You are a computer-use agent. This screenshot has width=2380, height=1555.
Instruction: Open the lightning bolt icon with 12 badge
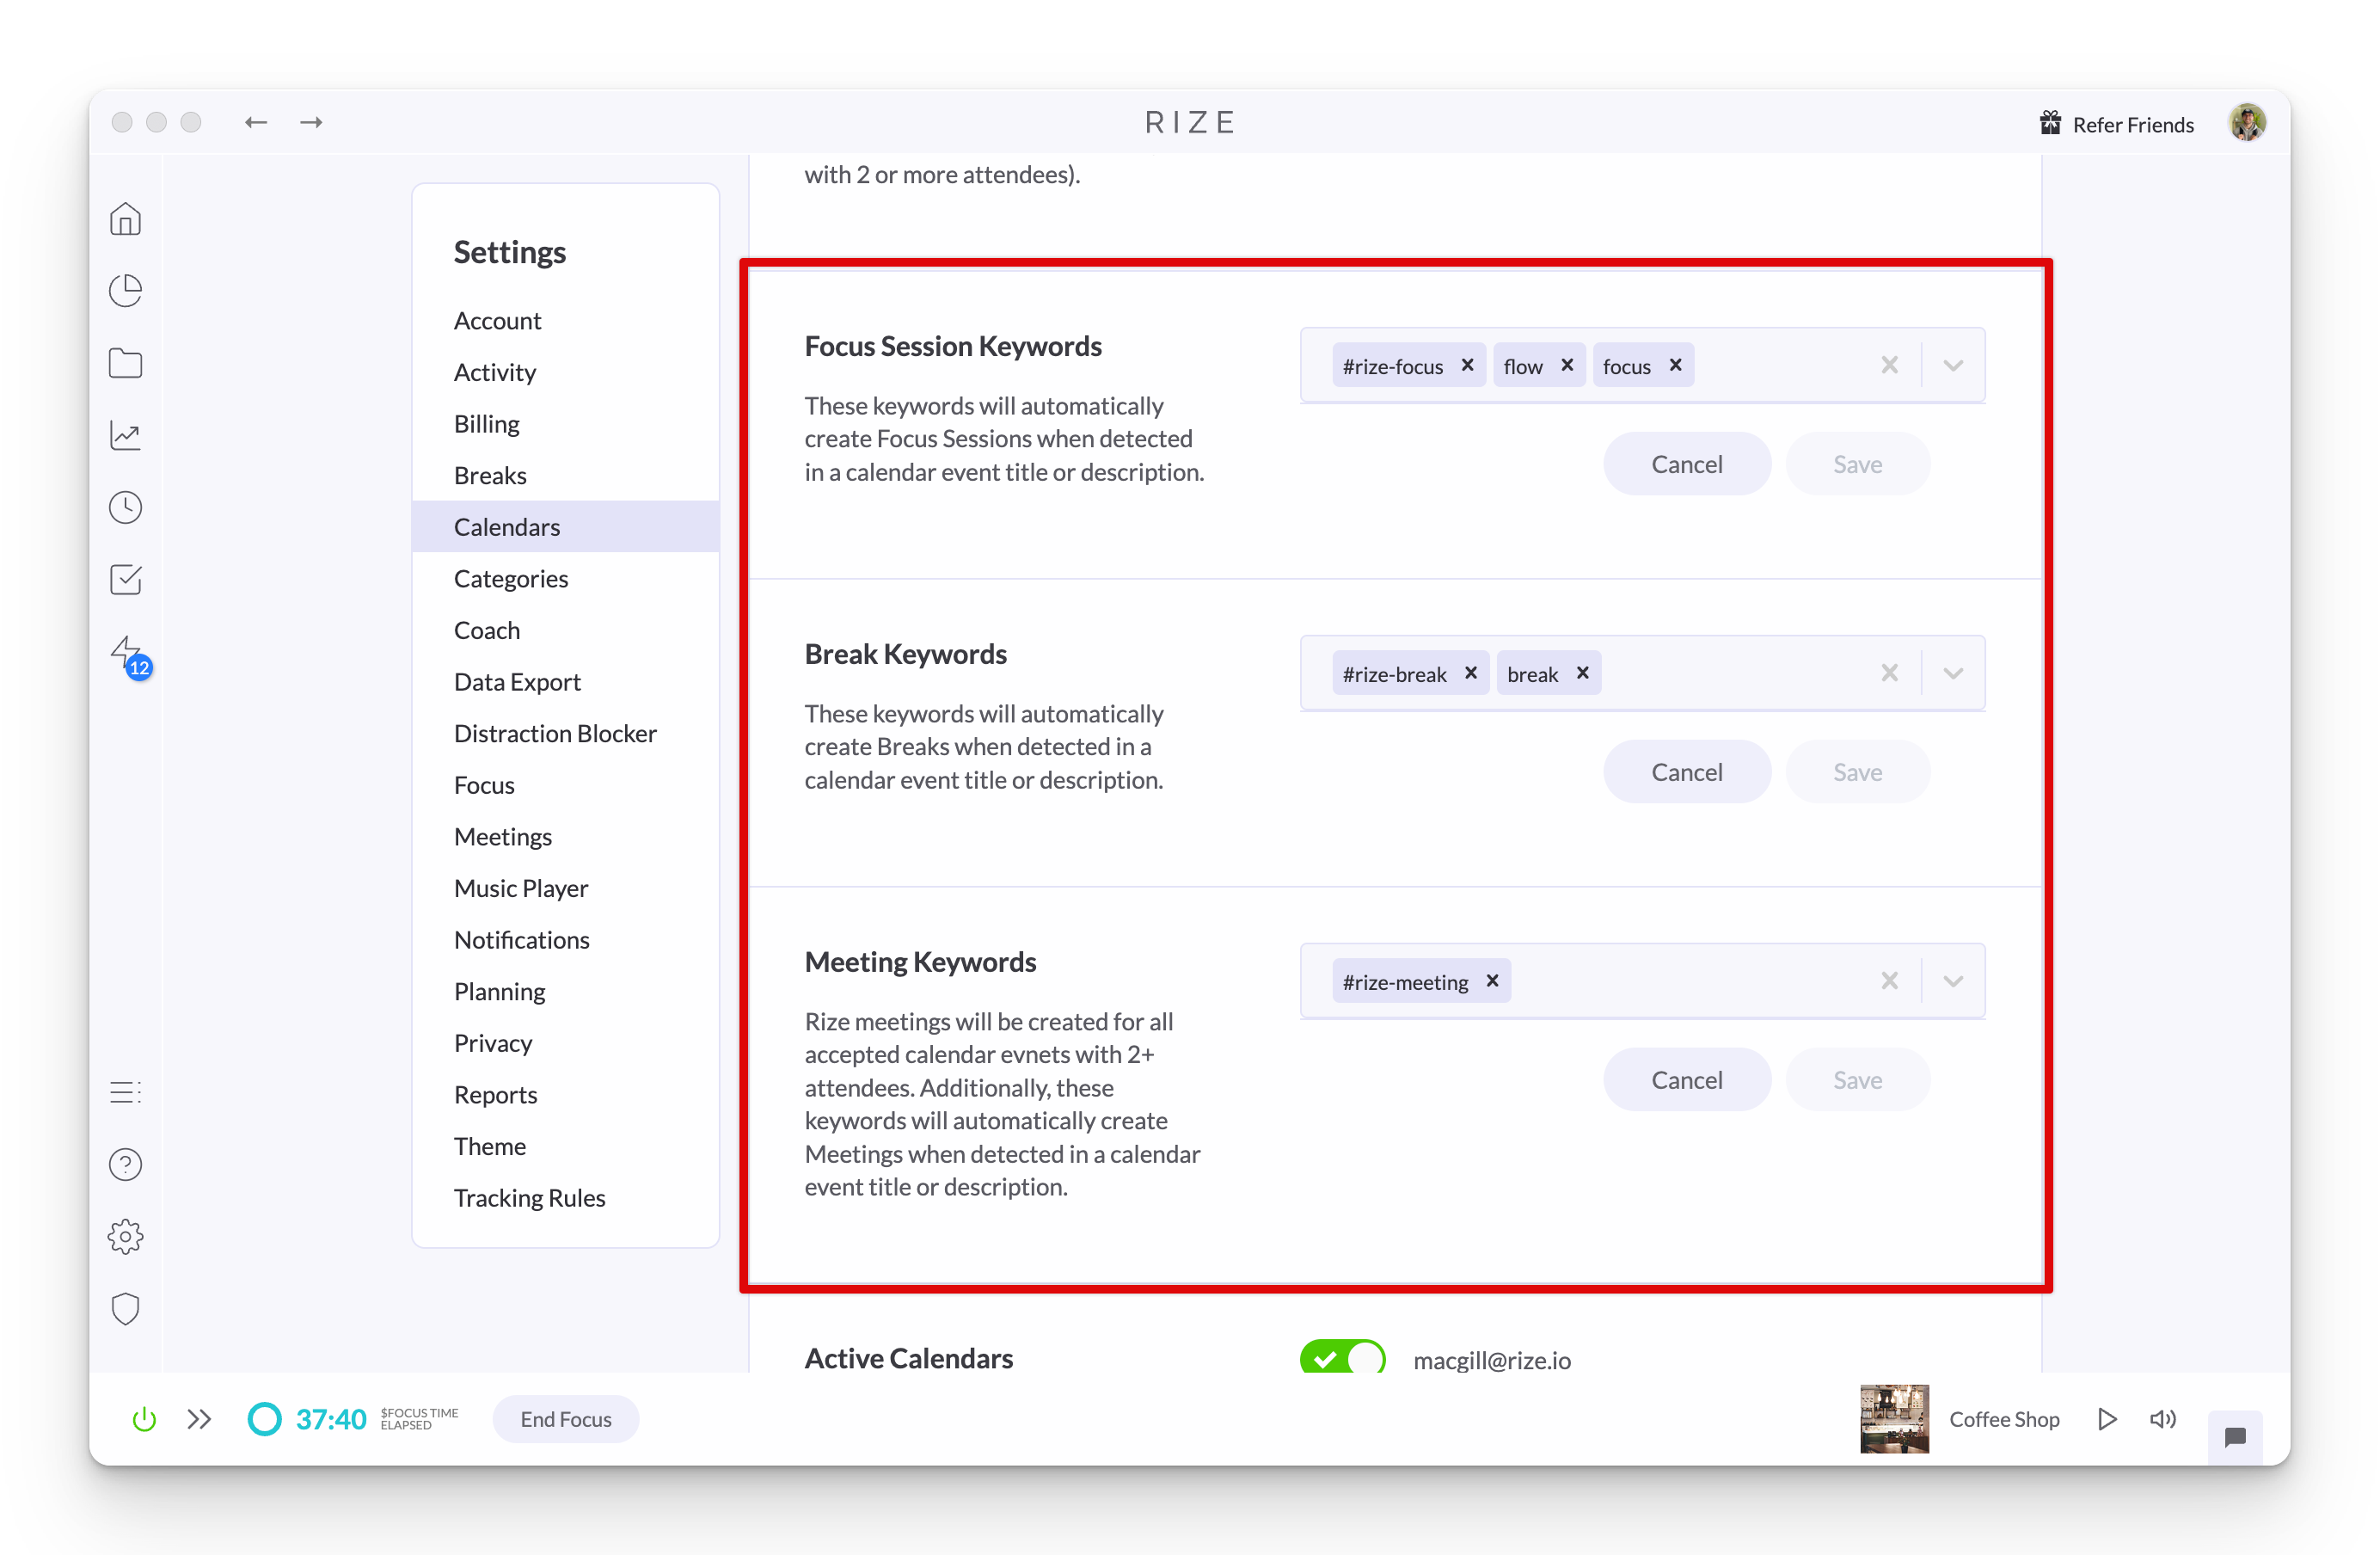coord(129,657)
